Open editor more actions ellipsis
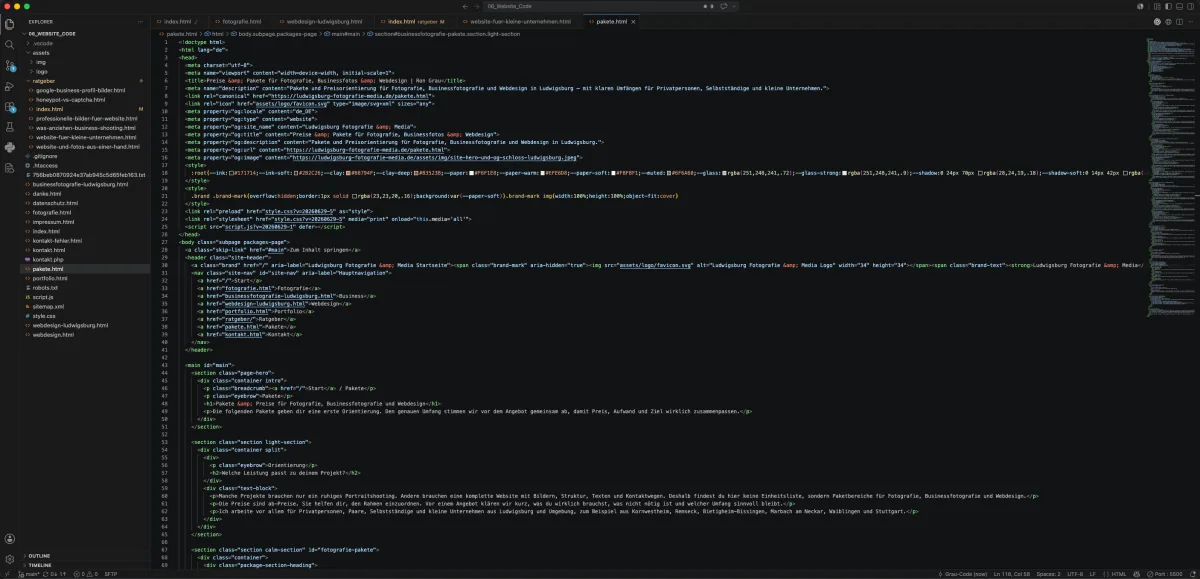The width and height of the screenshot is (1200, 579). pyautogui.click(x=1192, y=21)
